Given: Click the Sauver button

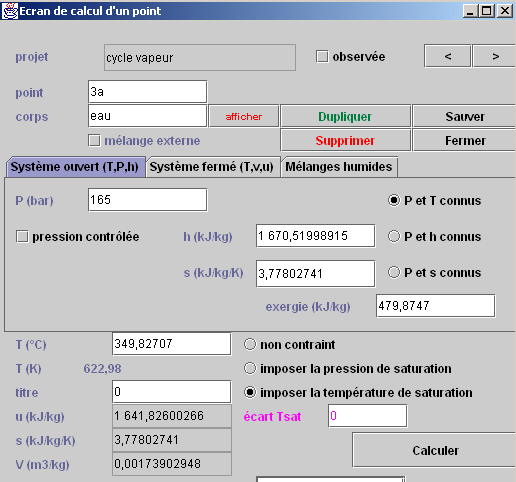Looking at the screenshot, I should point(465,116).
